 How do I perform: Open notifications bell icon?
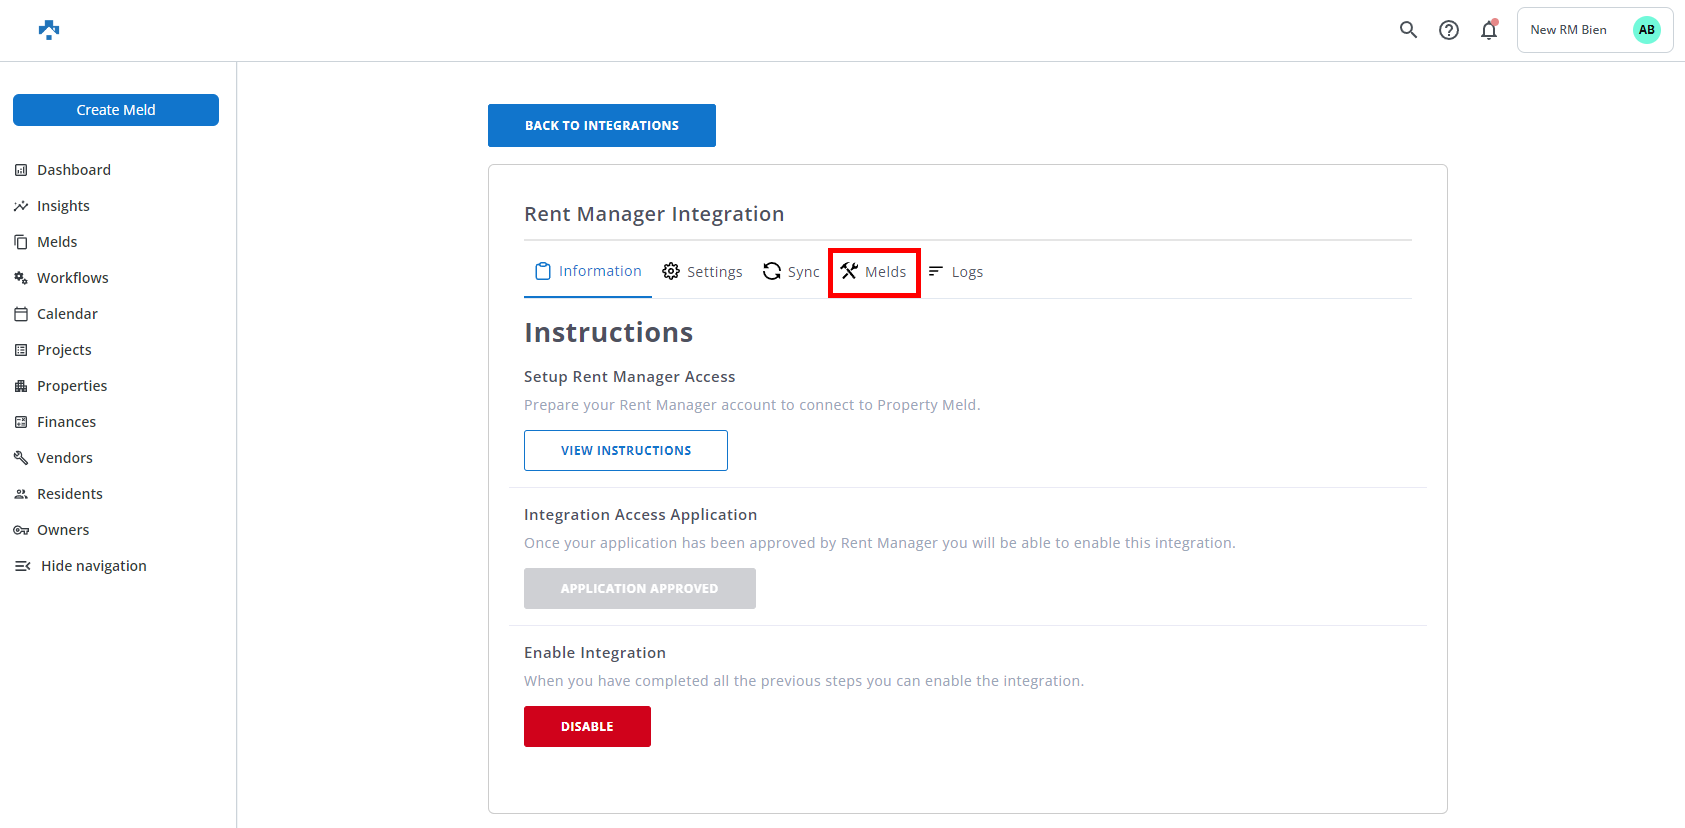(x=1489, y=30)
